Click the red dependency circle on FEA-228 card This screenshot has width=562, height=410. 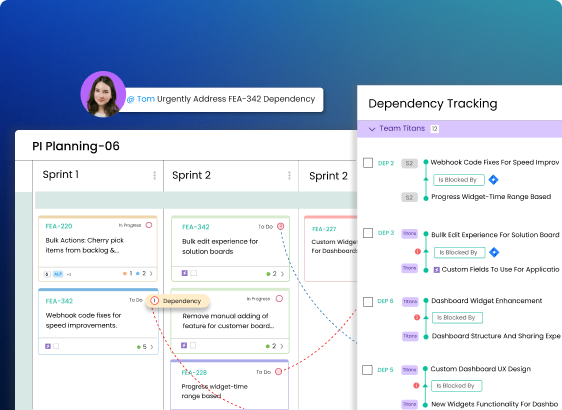pos(278,372)
